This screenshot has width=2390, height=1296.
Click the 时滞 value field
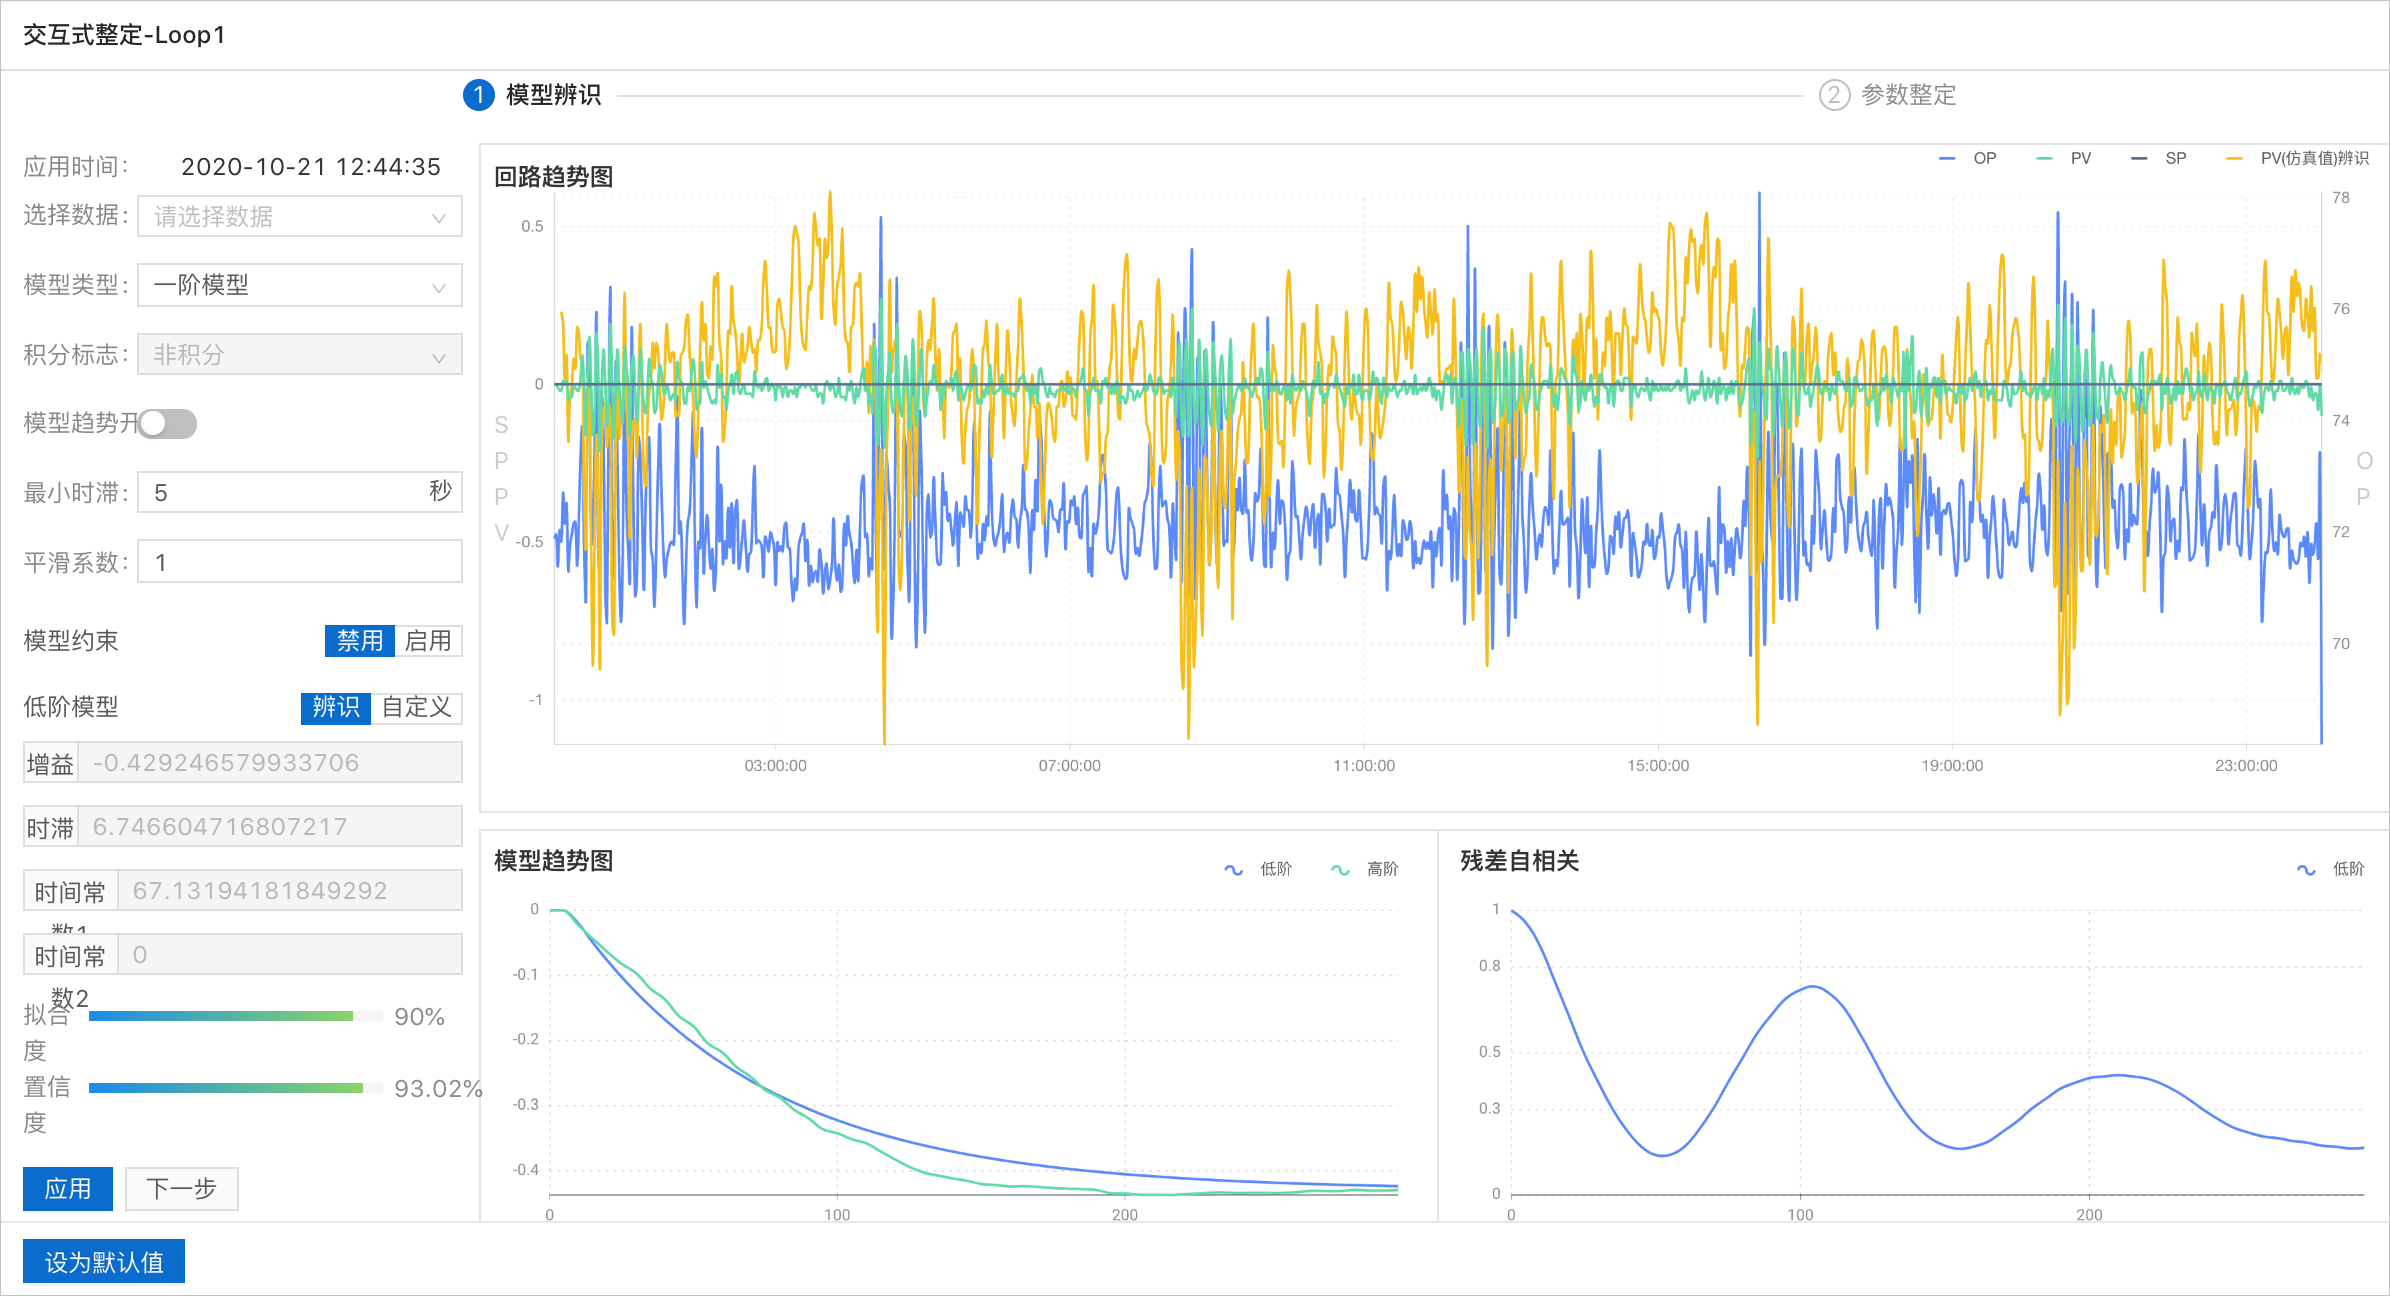pos(270,827)
